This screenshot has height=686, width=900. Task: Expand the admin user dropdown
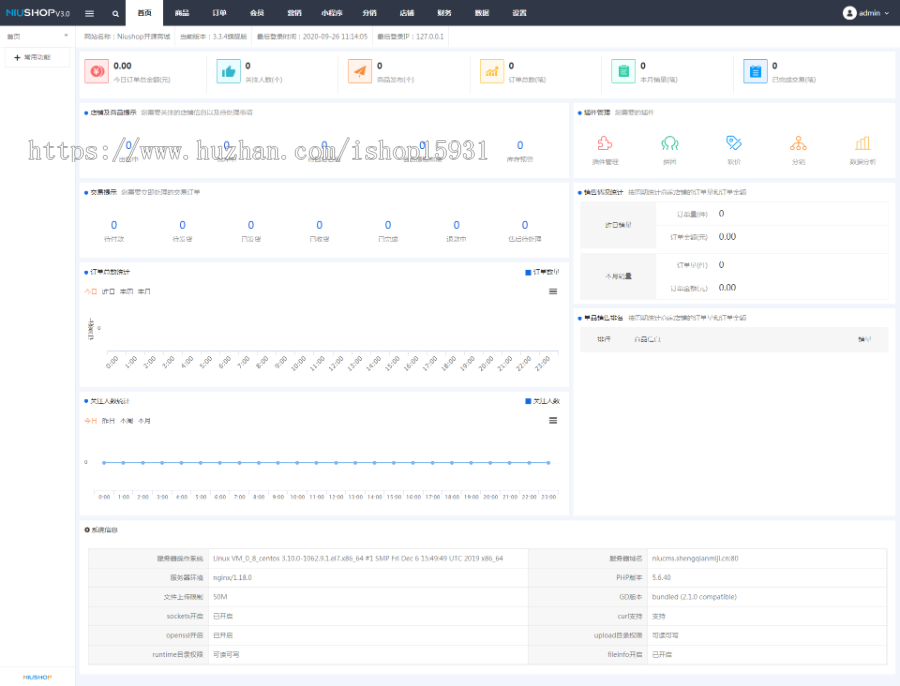click(865, 13)
